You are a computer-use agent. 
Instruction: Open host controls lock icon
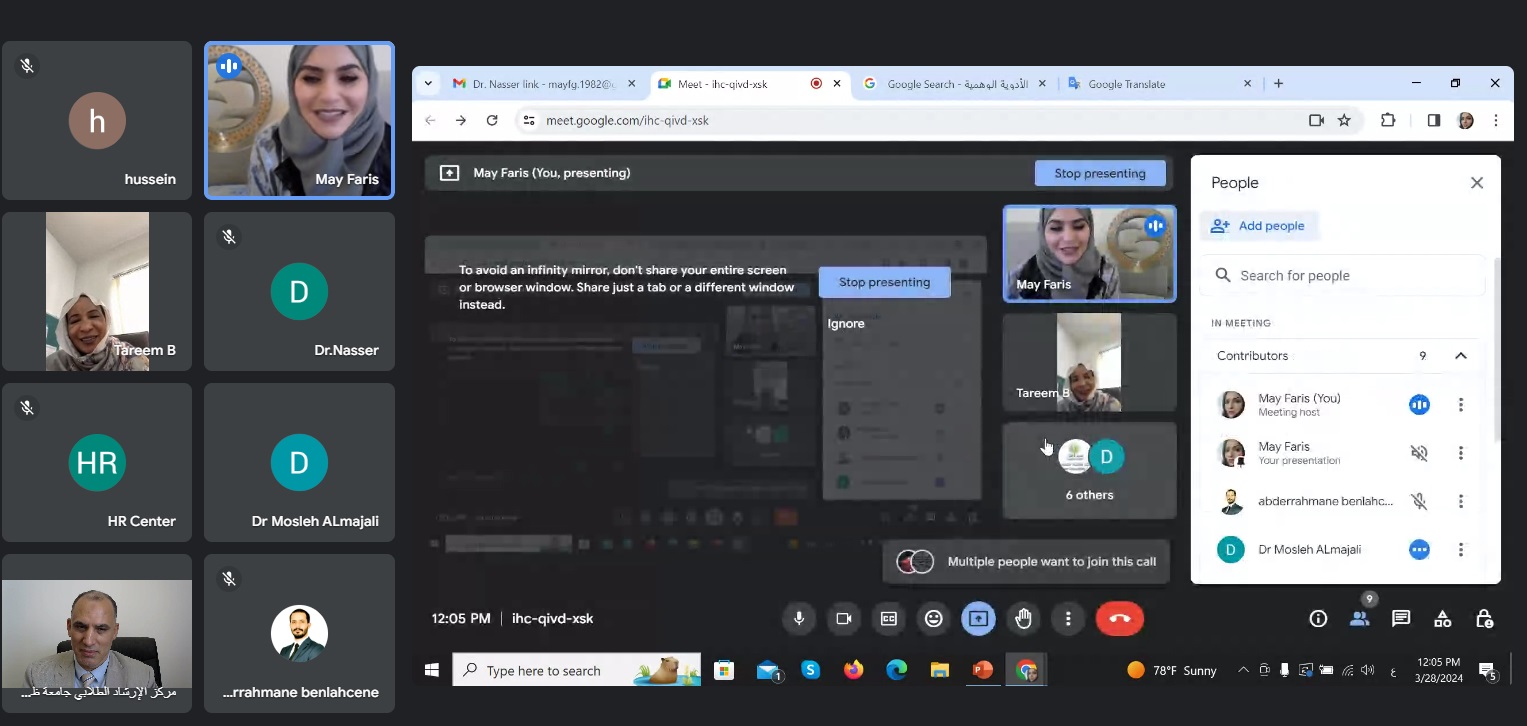point(1484,619)
